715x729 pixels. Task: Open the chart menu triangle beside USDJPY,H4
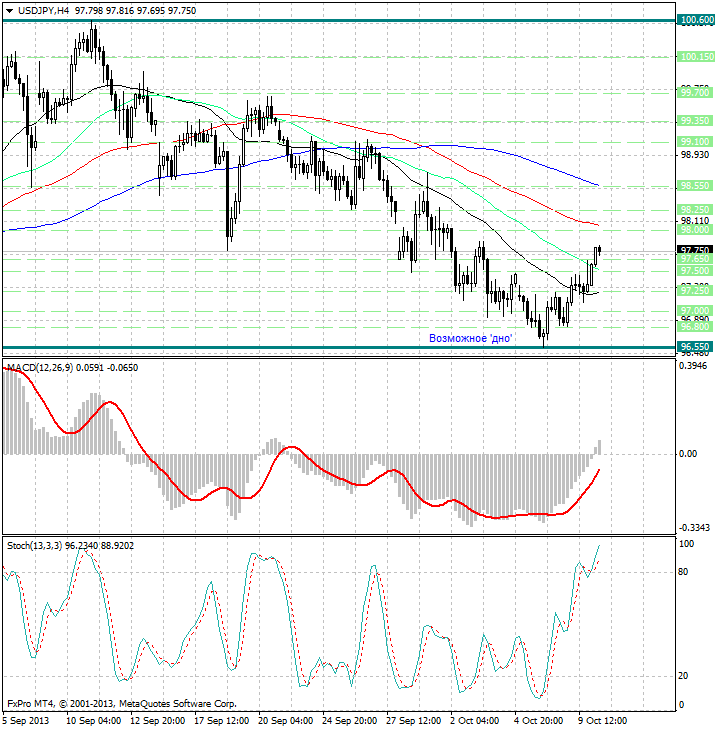tap(9, 11)
